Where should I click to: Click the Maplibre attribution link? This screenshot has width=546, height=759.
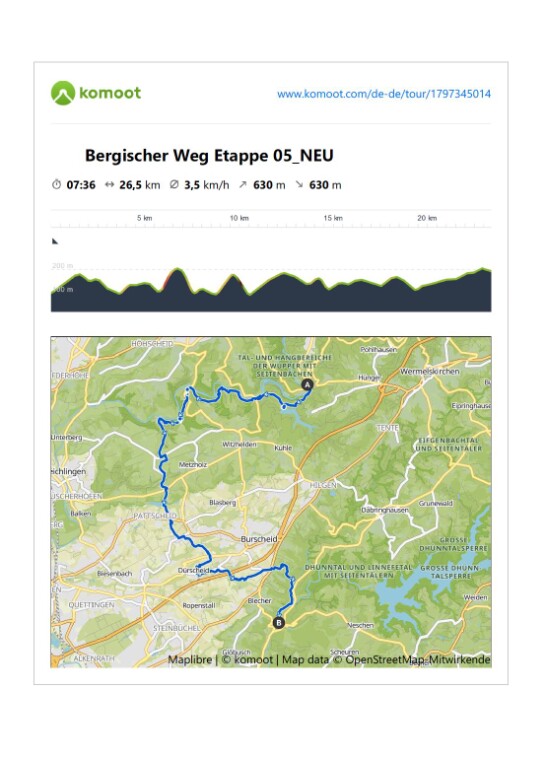tap(190, 659)
